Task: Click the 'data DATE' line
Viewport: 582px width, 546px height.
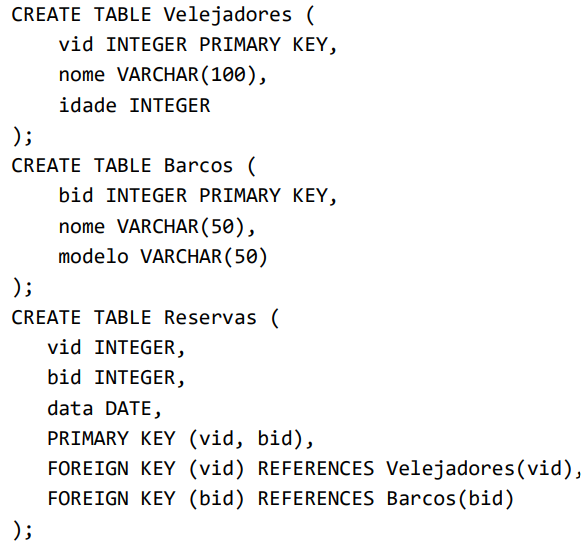Action: coord(104,409)
